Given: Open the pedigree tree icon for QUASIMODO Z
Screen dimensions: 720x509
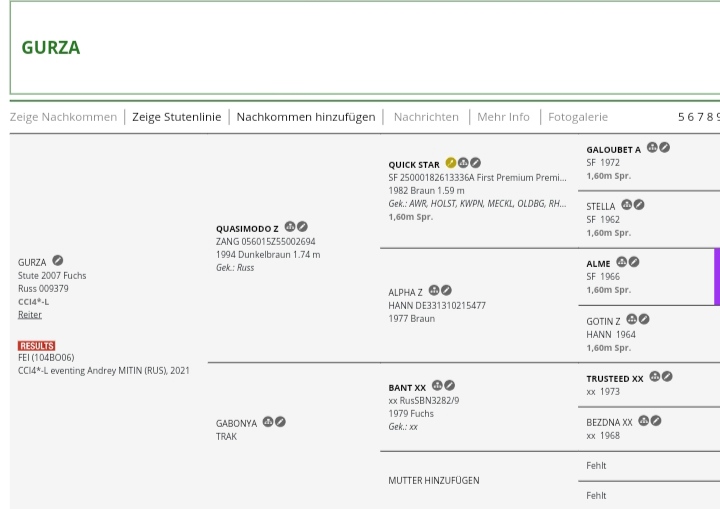Looking at the screenshot, I should [x=290, y=227].
